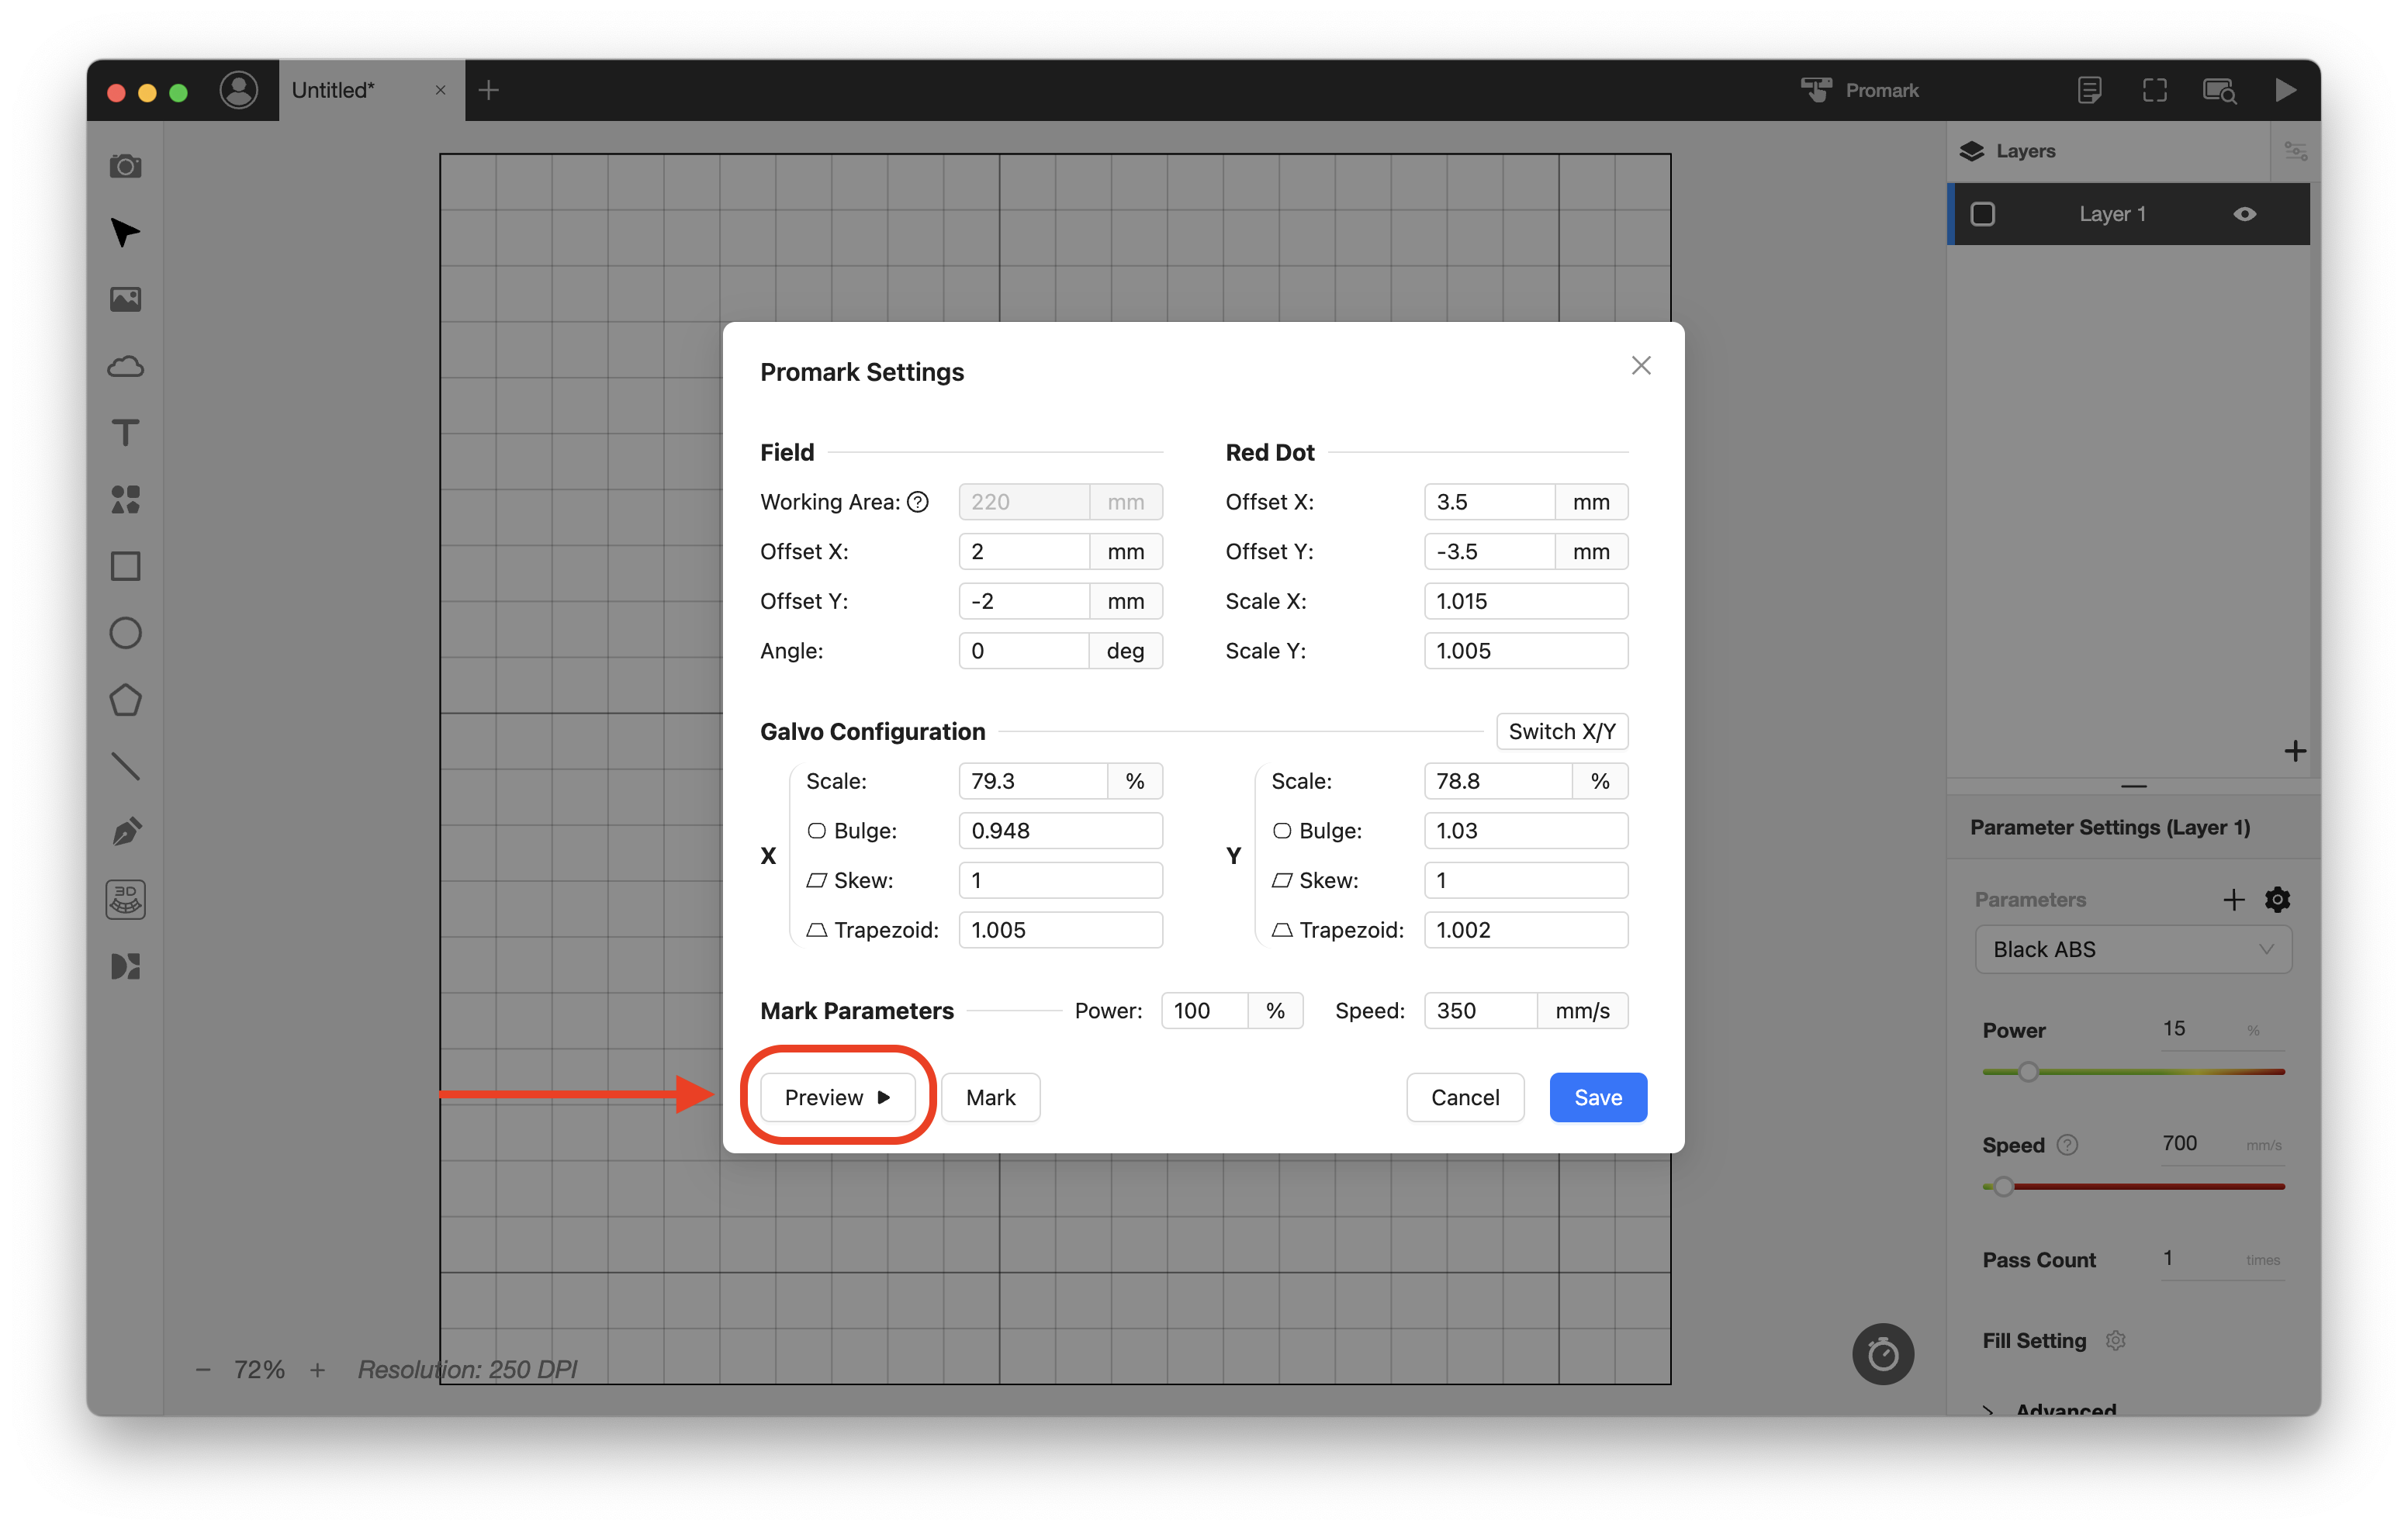This screenshot has height=1531, width=2408.
Task: Click the Mark button
Action: tap(990, 1097)
